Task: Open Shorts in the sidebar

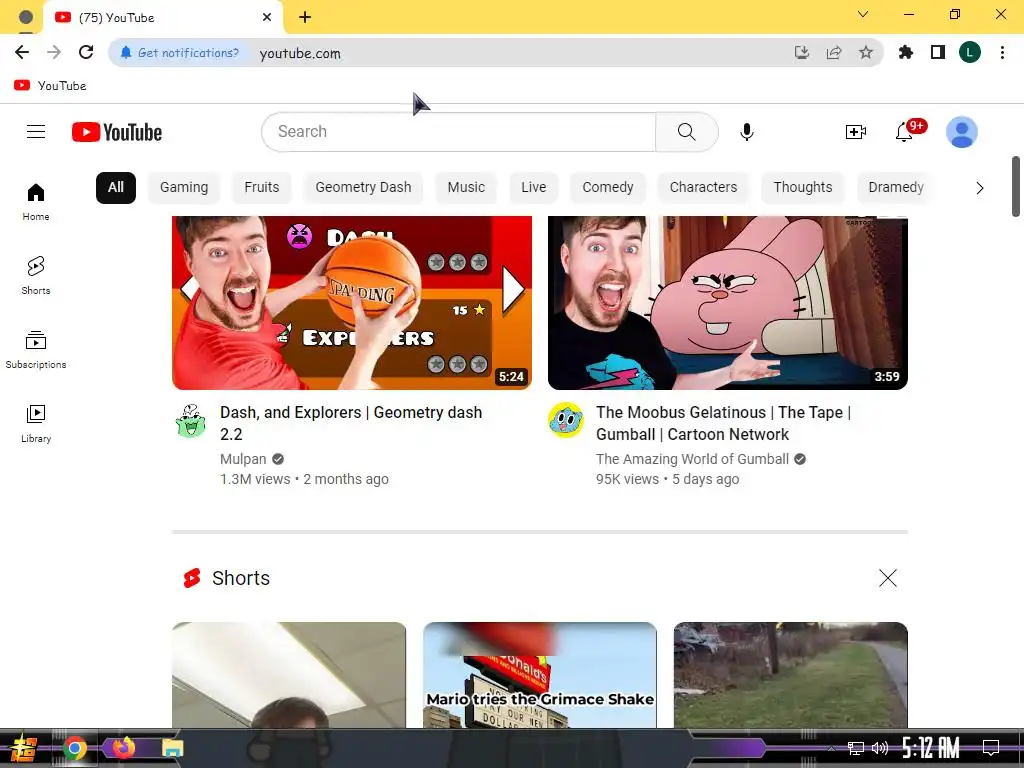Action: coord(36,276)
